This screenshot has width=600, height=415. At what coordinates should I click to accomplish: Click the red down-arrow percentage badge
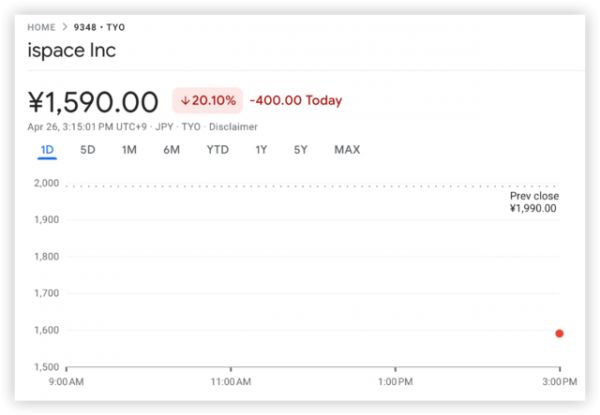[207, 101]
